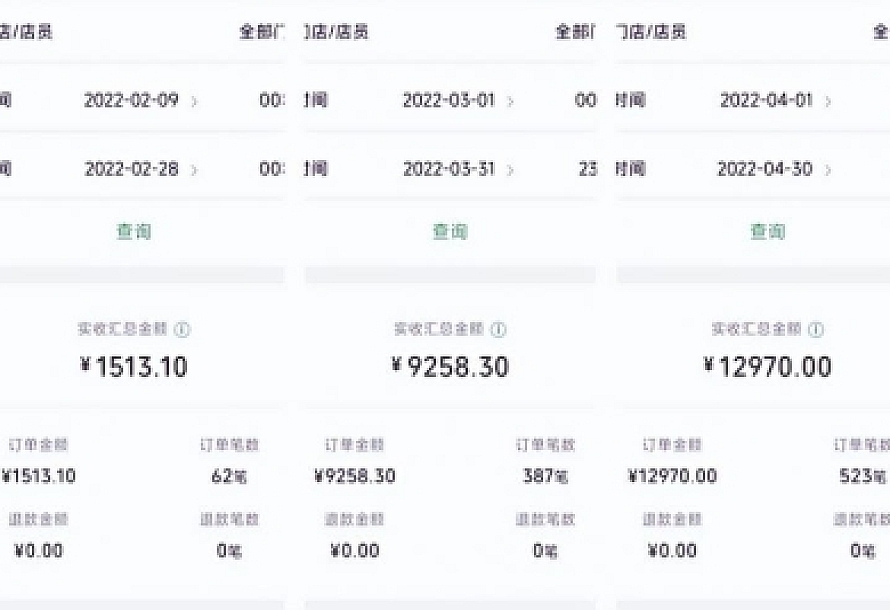Open the 全部 store selector in left panel
The width and height of the screenshot is (890, 610).
pos(261,32)
